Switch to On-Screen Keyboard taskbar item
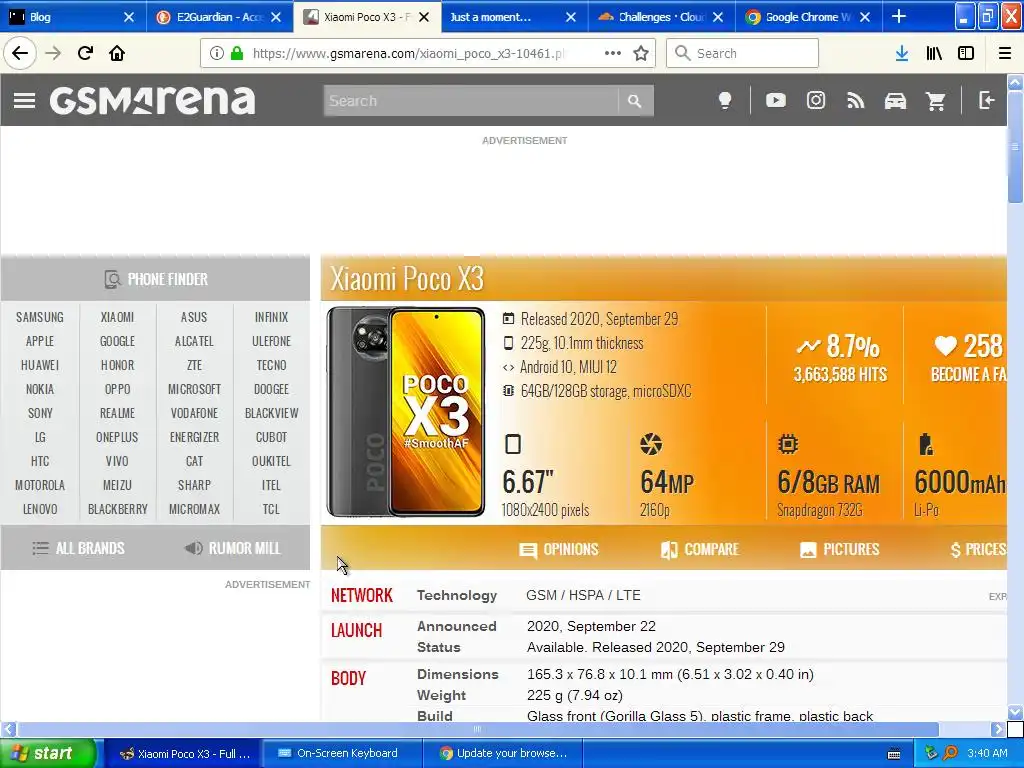Image resolution: width=1024 pixels, height=768 pixels. 341,754
